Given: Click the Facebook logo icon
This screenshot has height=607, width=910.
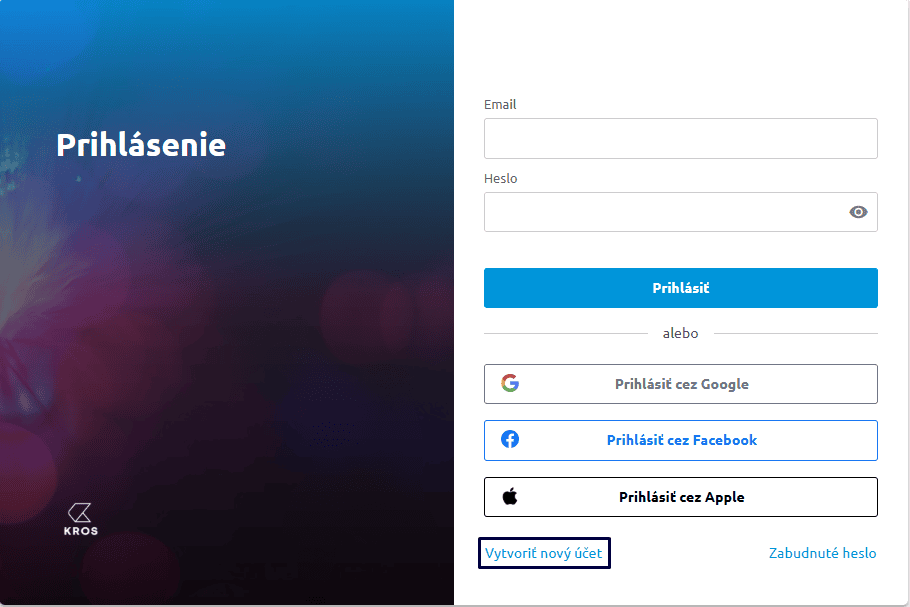Looking at the screenshot, I should pos(510,439).
